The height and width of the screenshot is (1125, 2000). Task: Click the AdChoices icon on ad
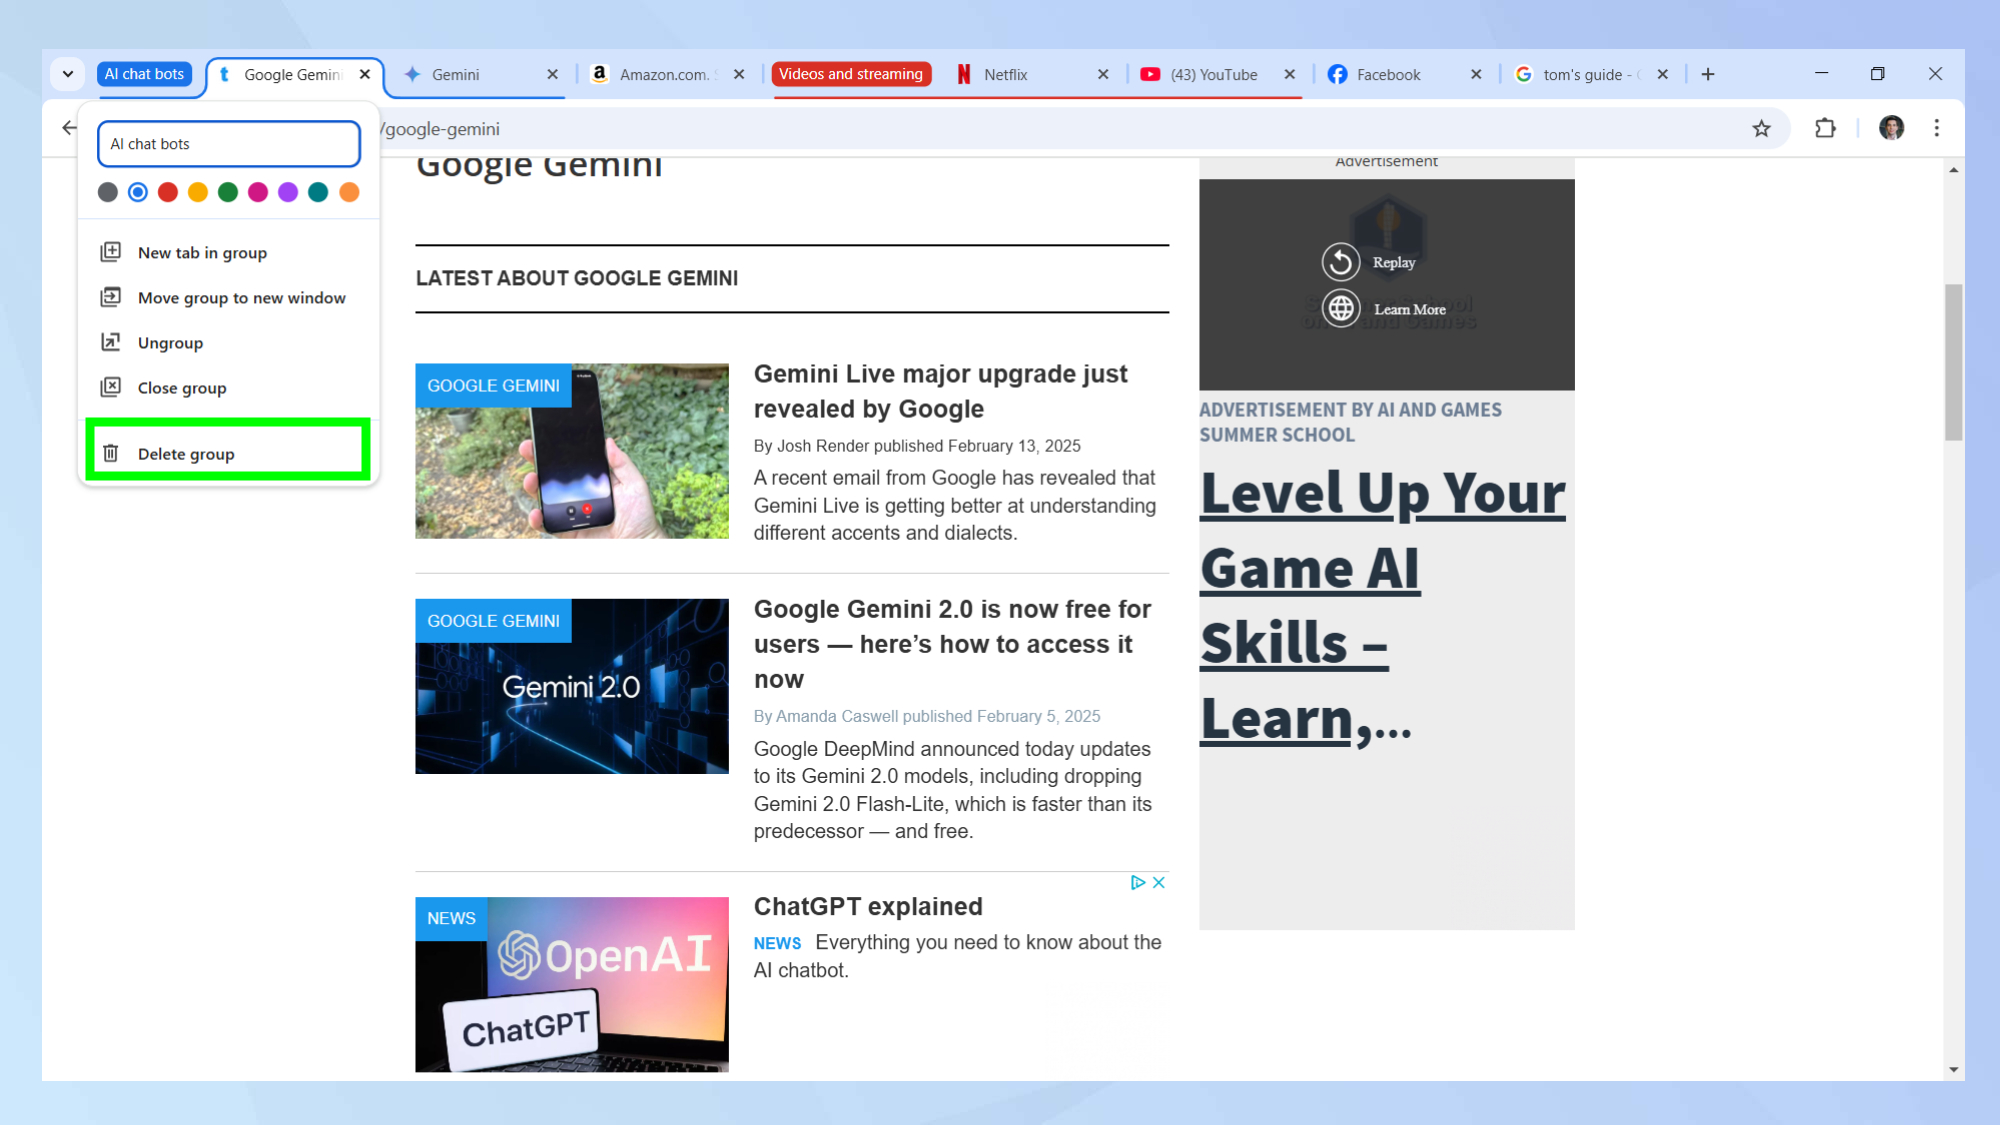(1137, 882)
